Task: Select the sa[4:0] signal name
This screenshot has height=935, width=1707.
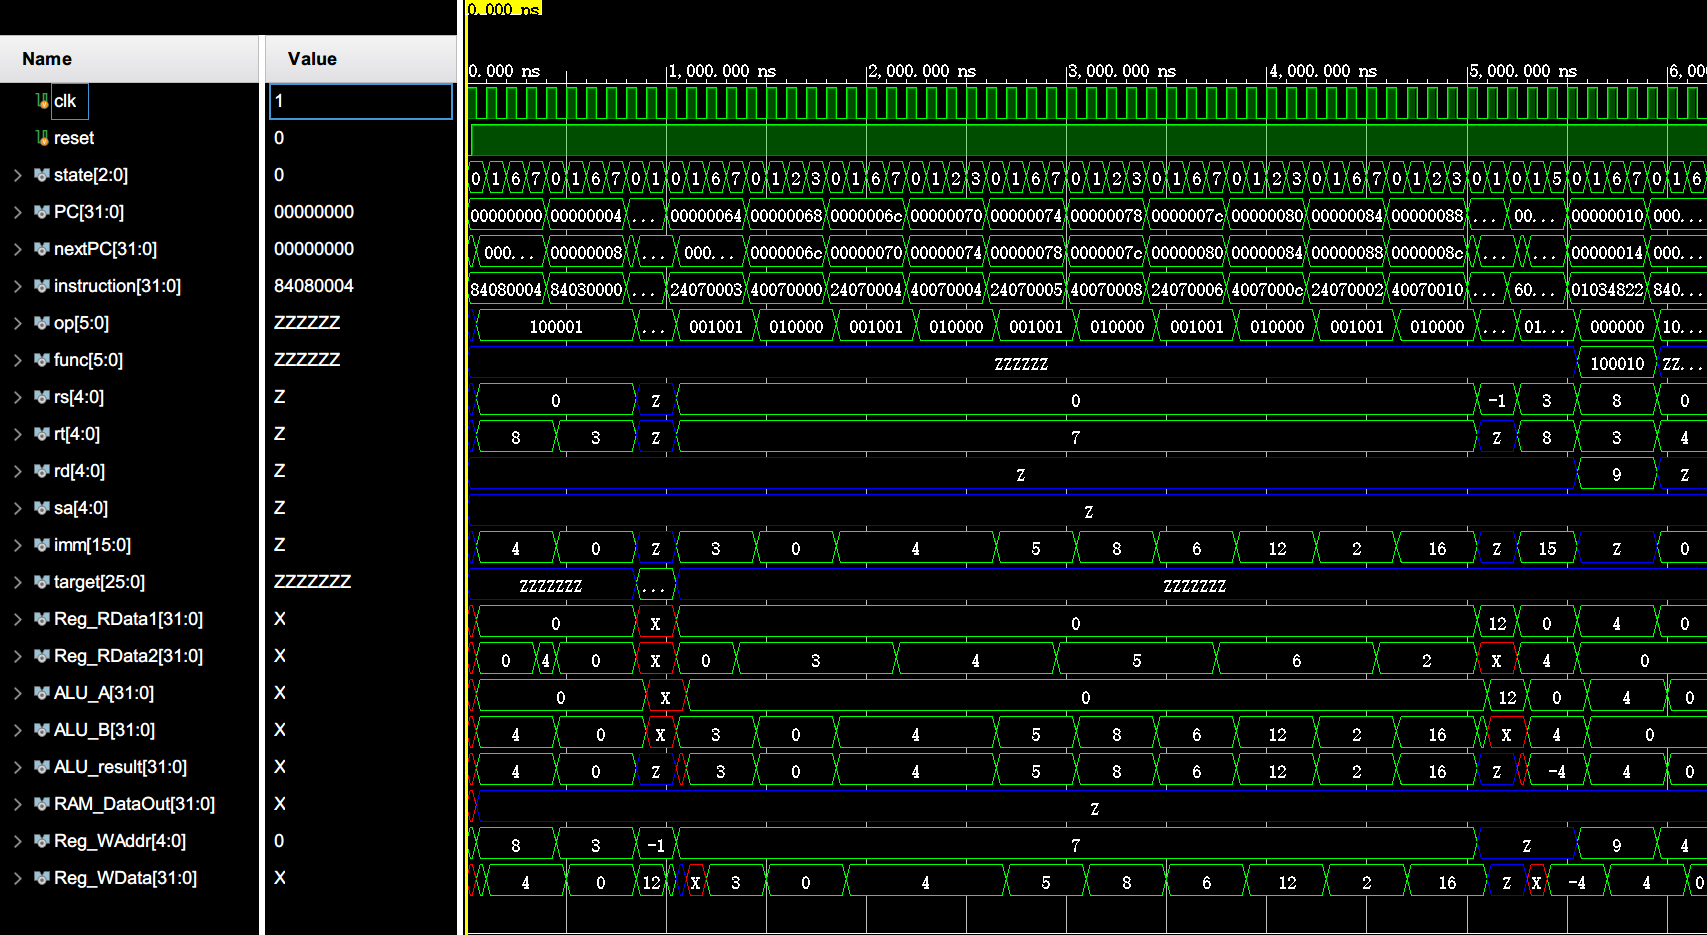Action: (x=81, y=508)
